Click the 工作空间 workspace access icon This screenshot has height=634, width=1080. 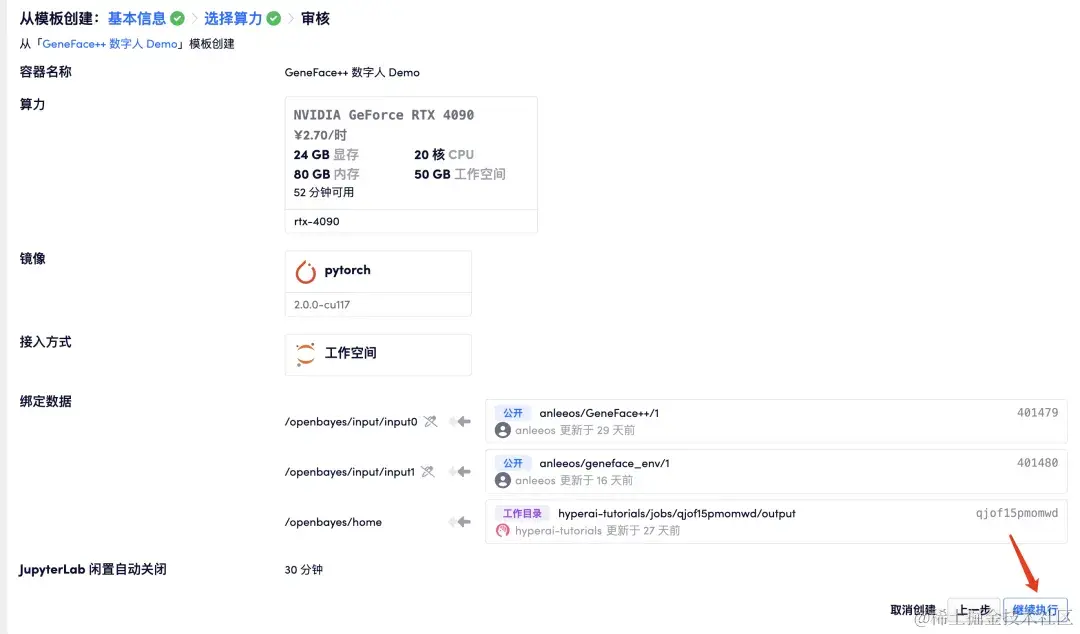click(305, 355)
